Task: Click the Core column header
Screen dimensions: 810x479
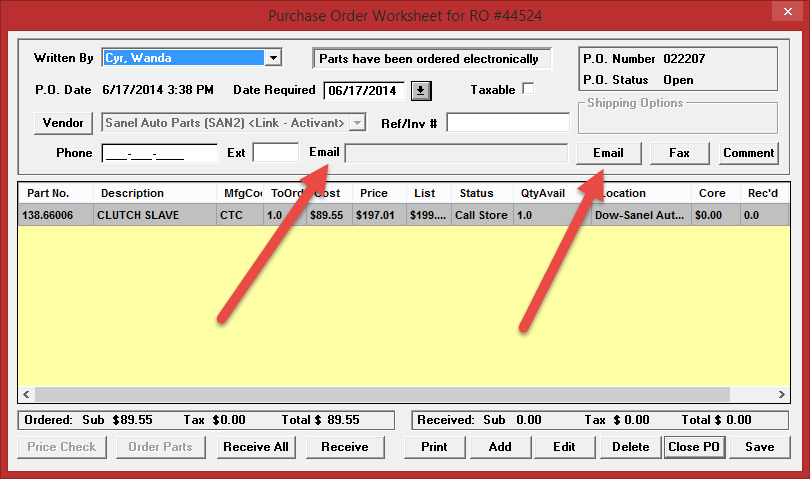Action: [716, 193]
